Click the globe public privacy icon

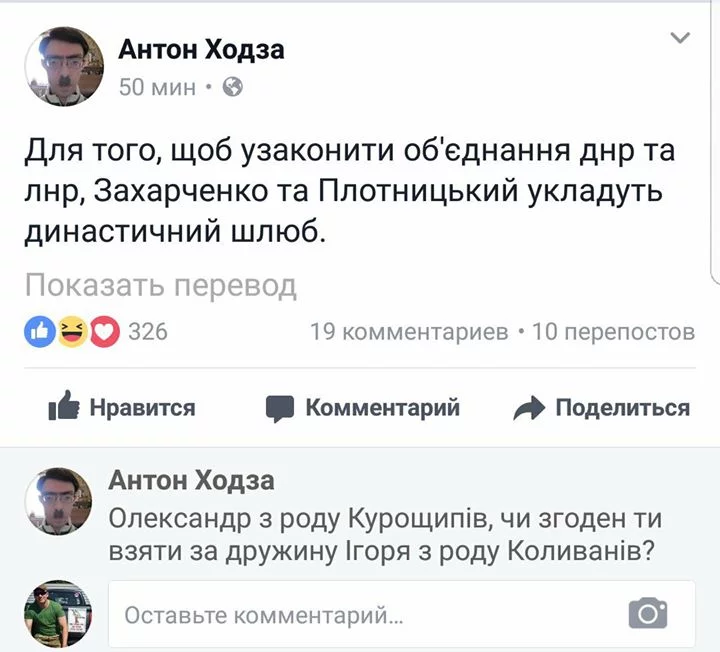[231, 87]
